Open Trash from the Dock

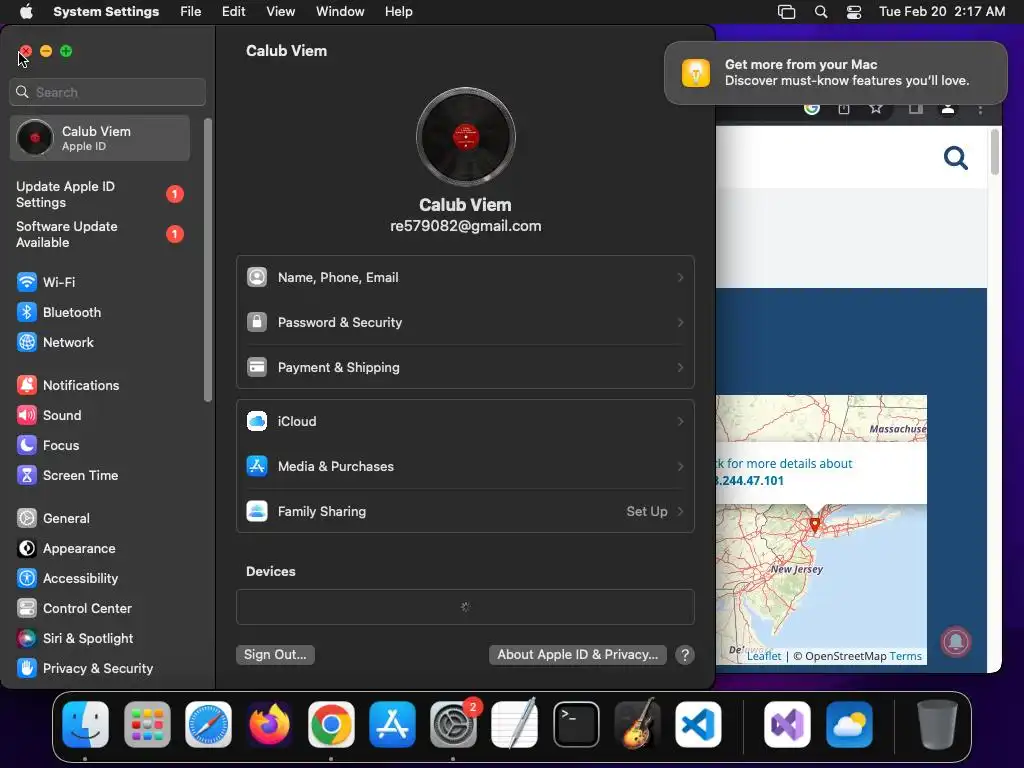(937, 724)
